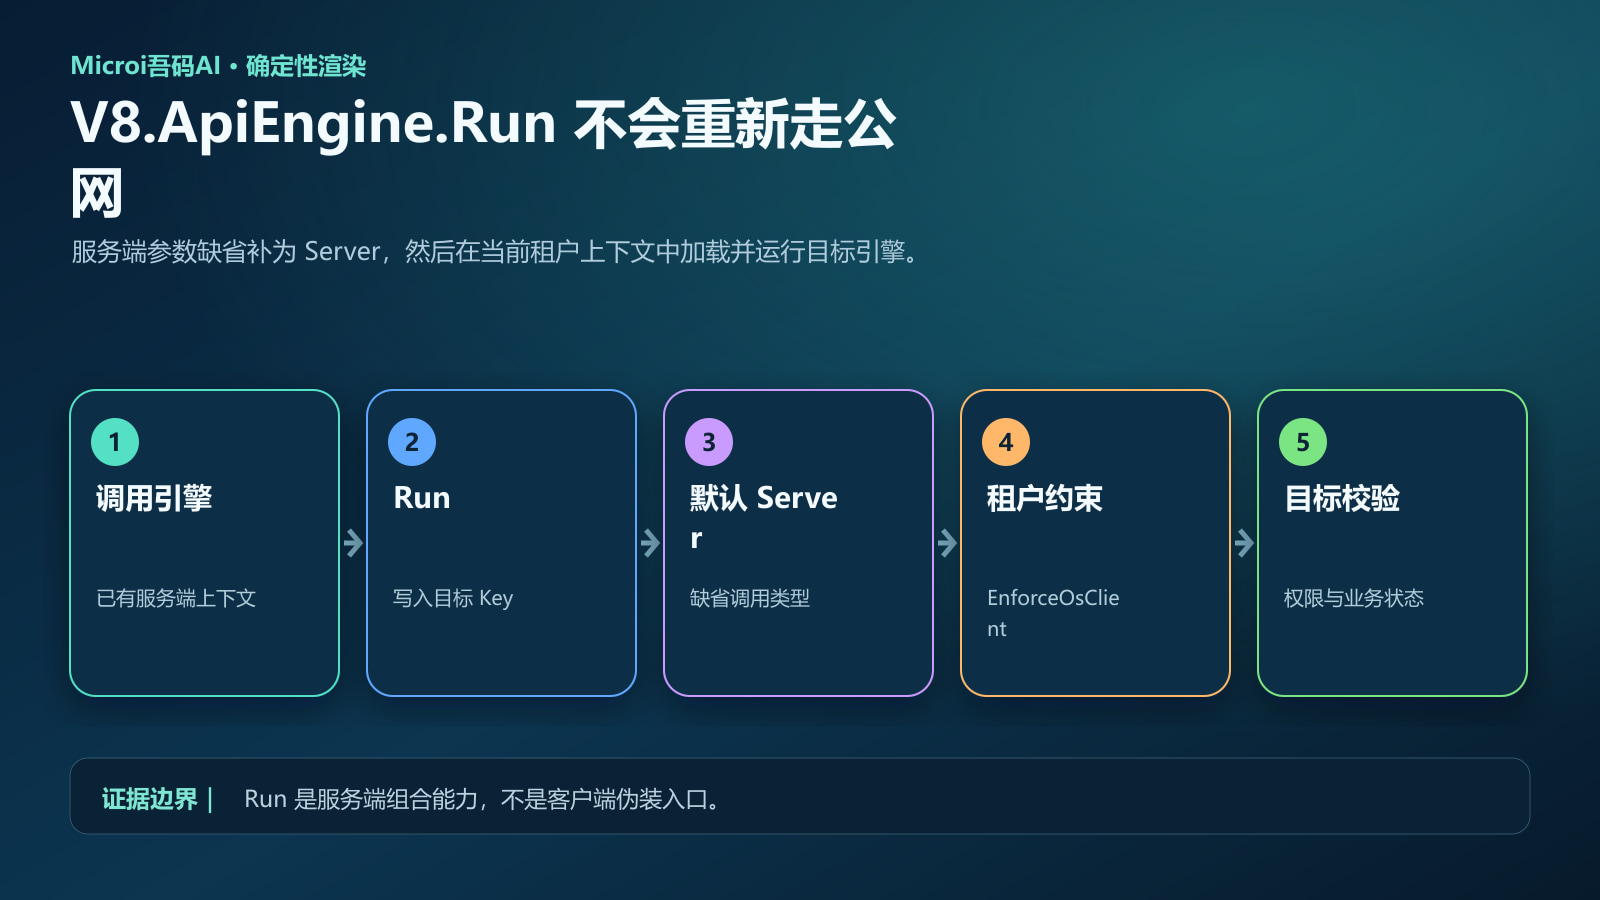Click the green step 5 badge

1303,442
